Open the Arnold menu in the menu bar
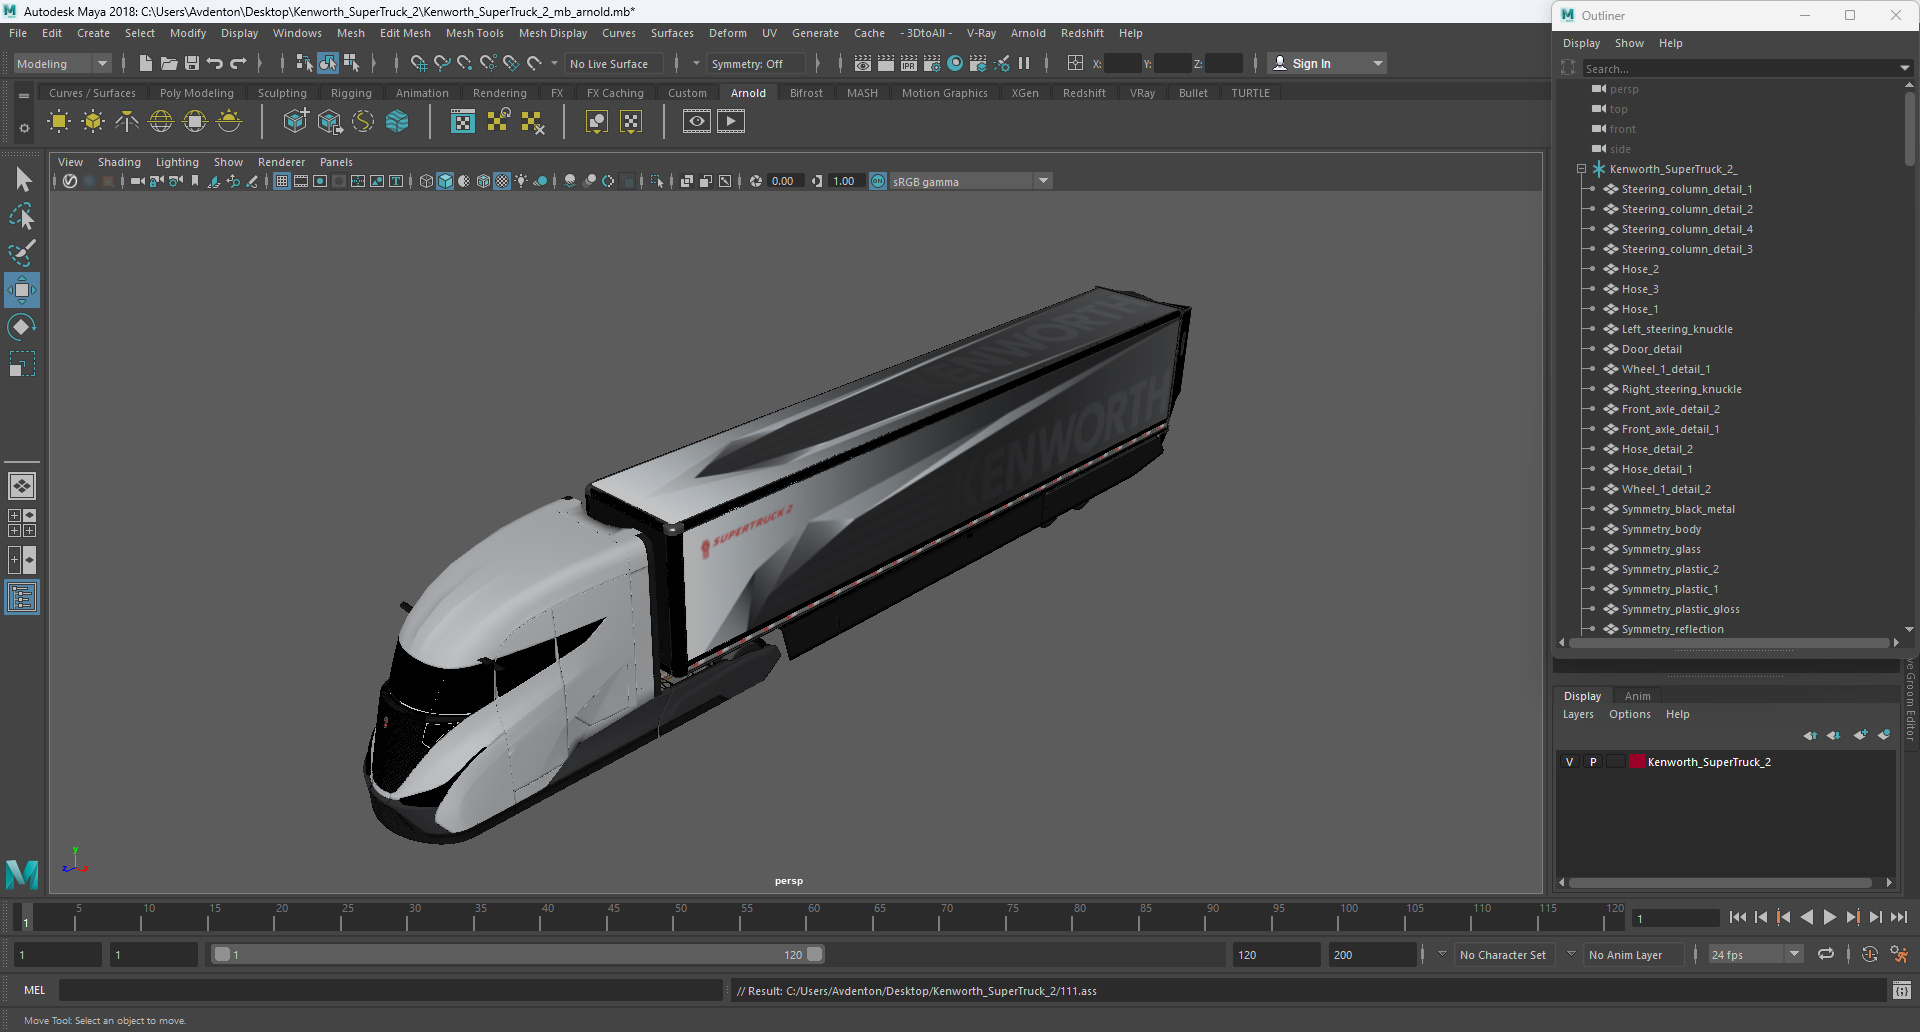Screen dimensions: 1920x1032 1027,33
